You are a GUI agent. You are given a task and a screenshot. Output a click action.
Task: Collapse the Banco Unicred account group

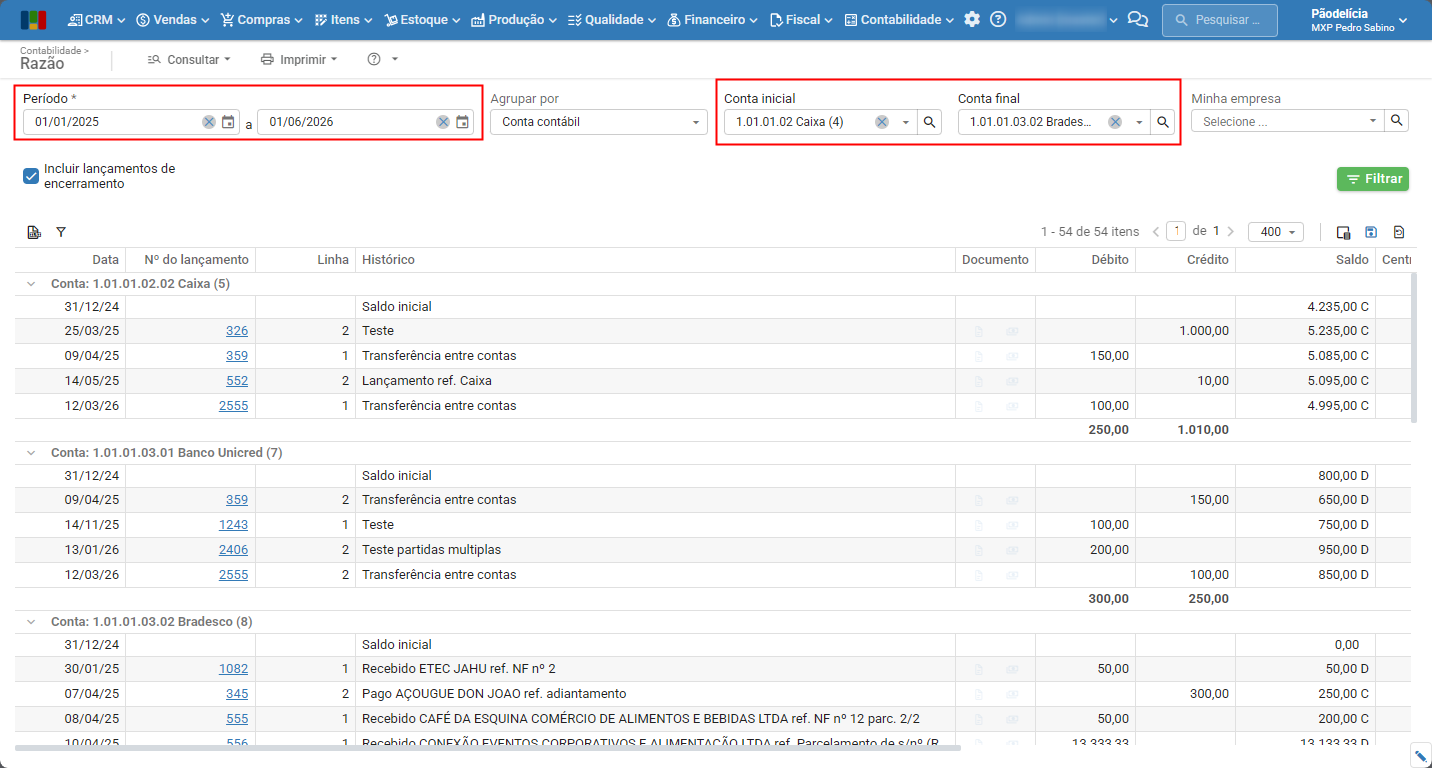pos(32,453)
